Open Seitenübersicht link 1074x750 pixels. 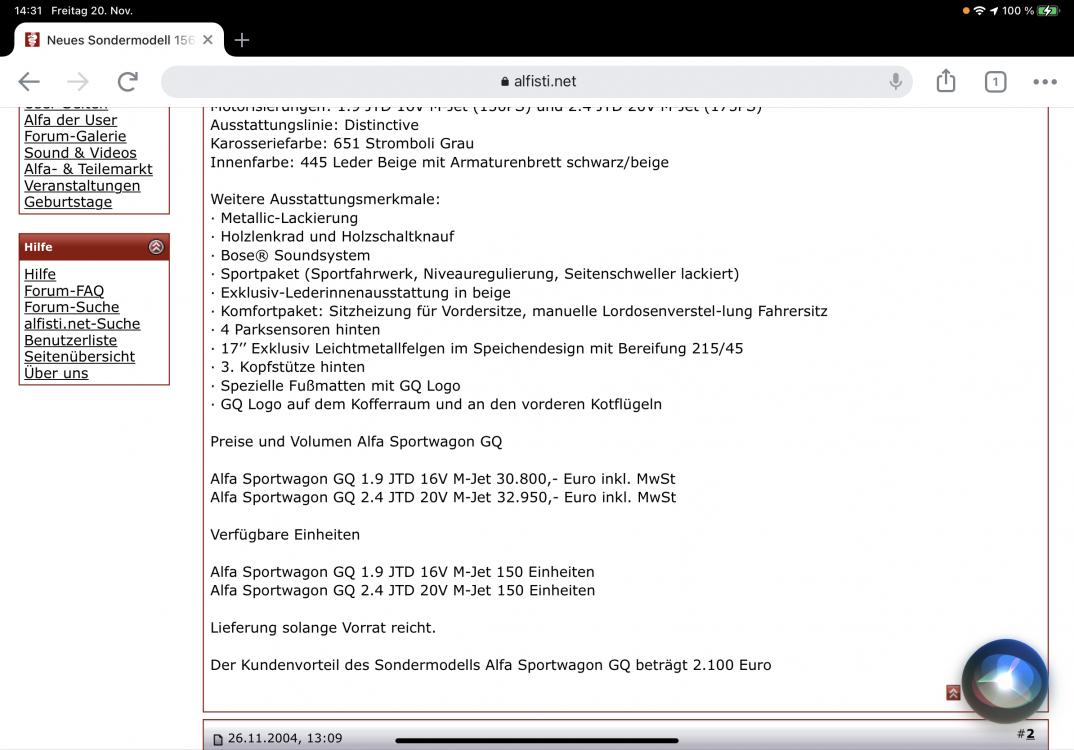79,357
